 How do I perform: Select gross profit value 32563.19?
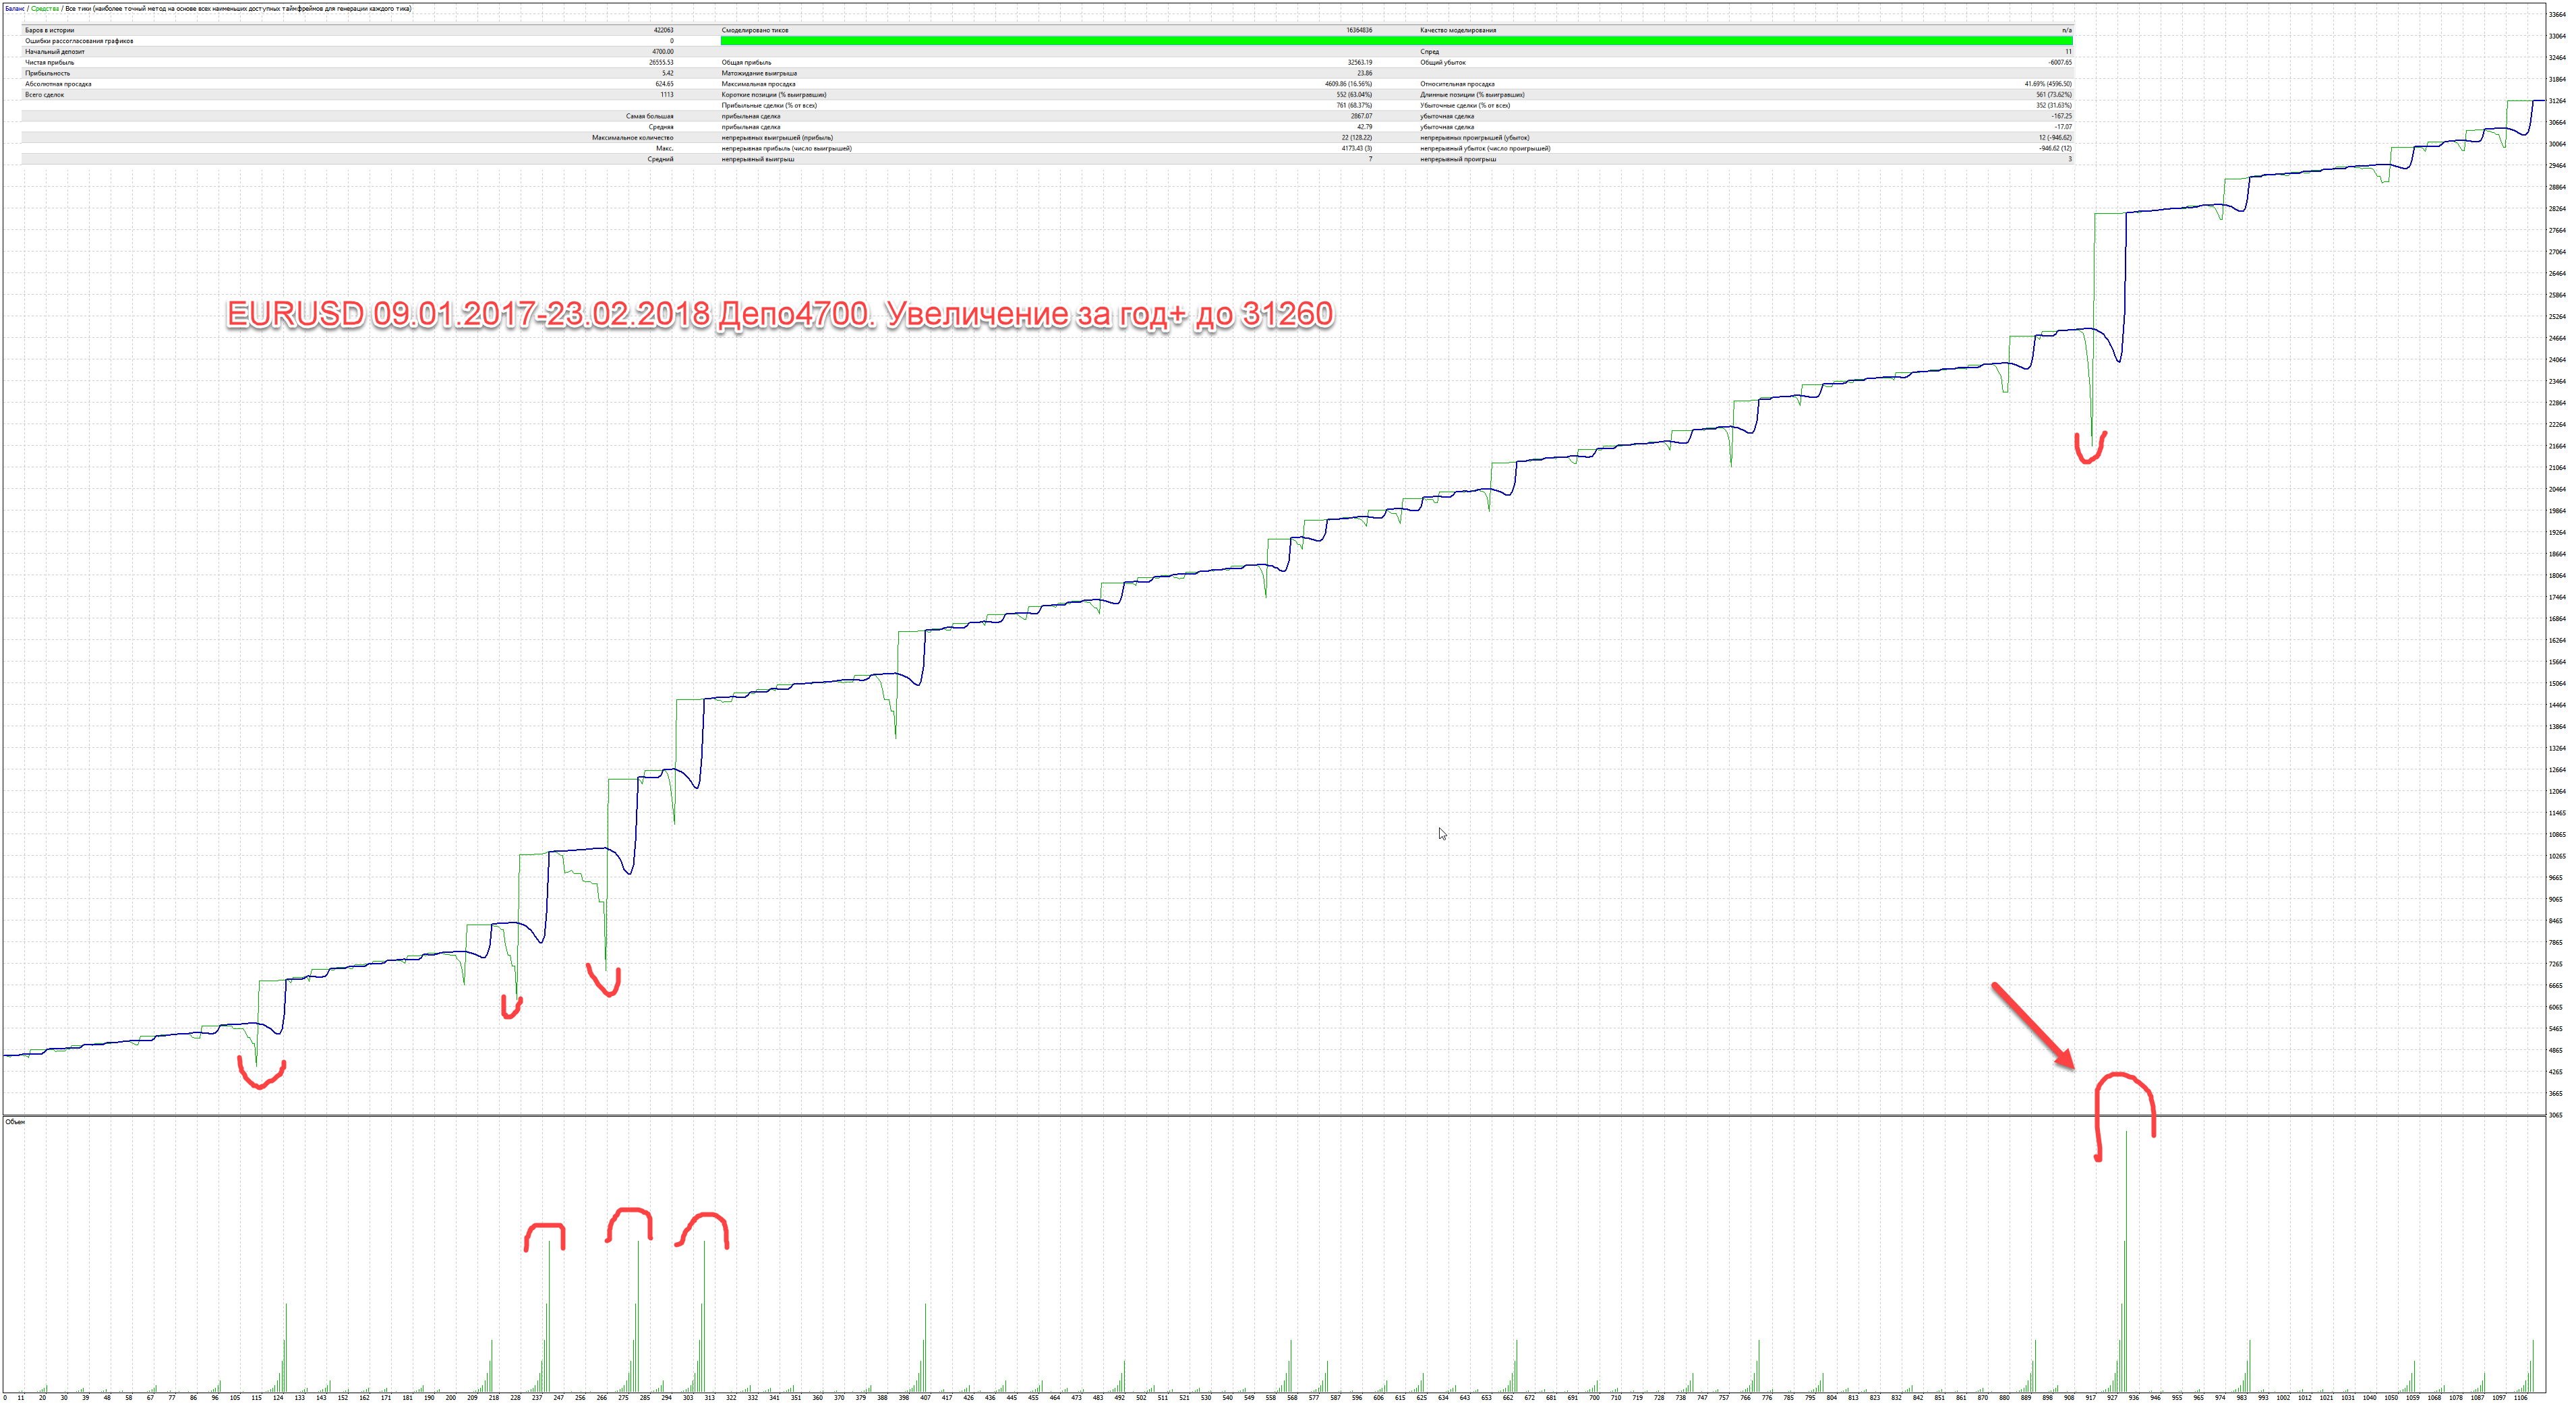(1360, 63)
